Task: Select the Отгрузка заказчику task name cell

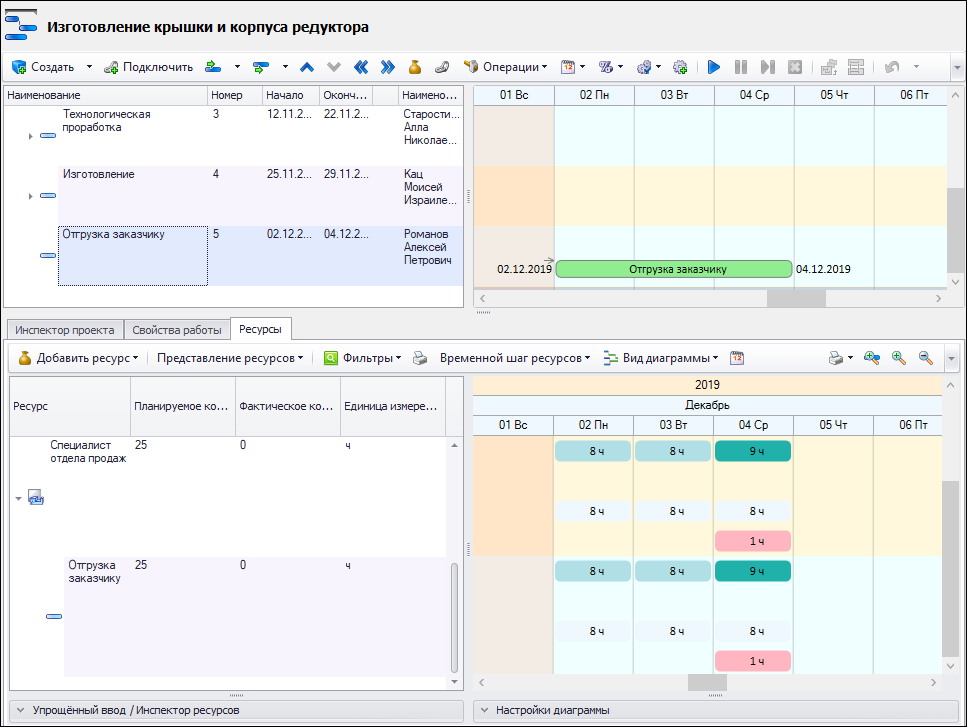Action: (133, 256)
